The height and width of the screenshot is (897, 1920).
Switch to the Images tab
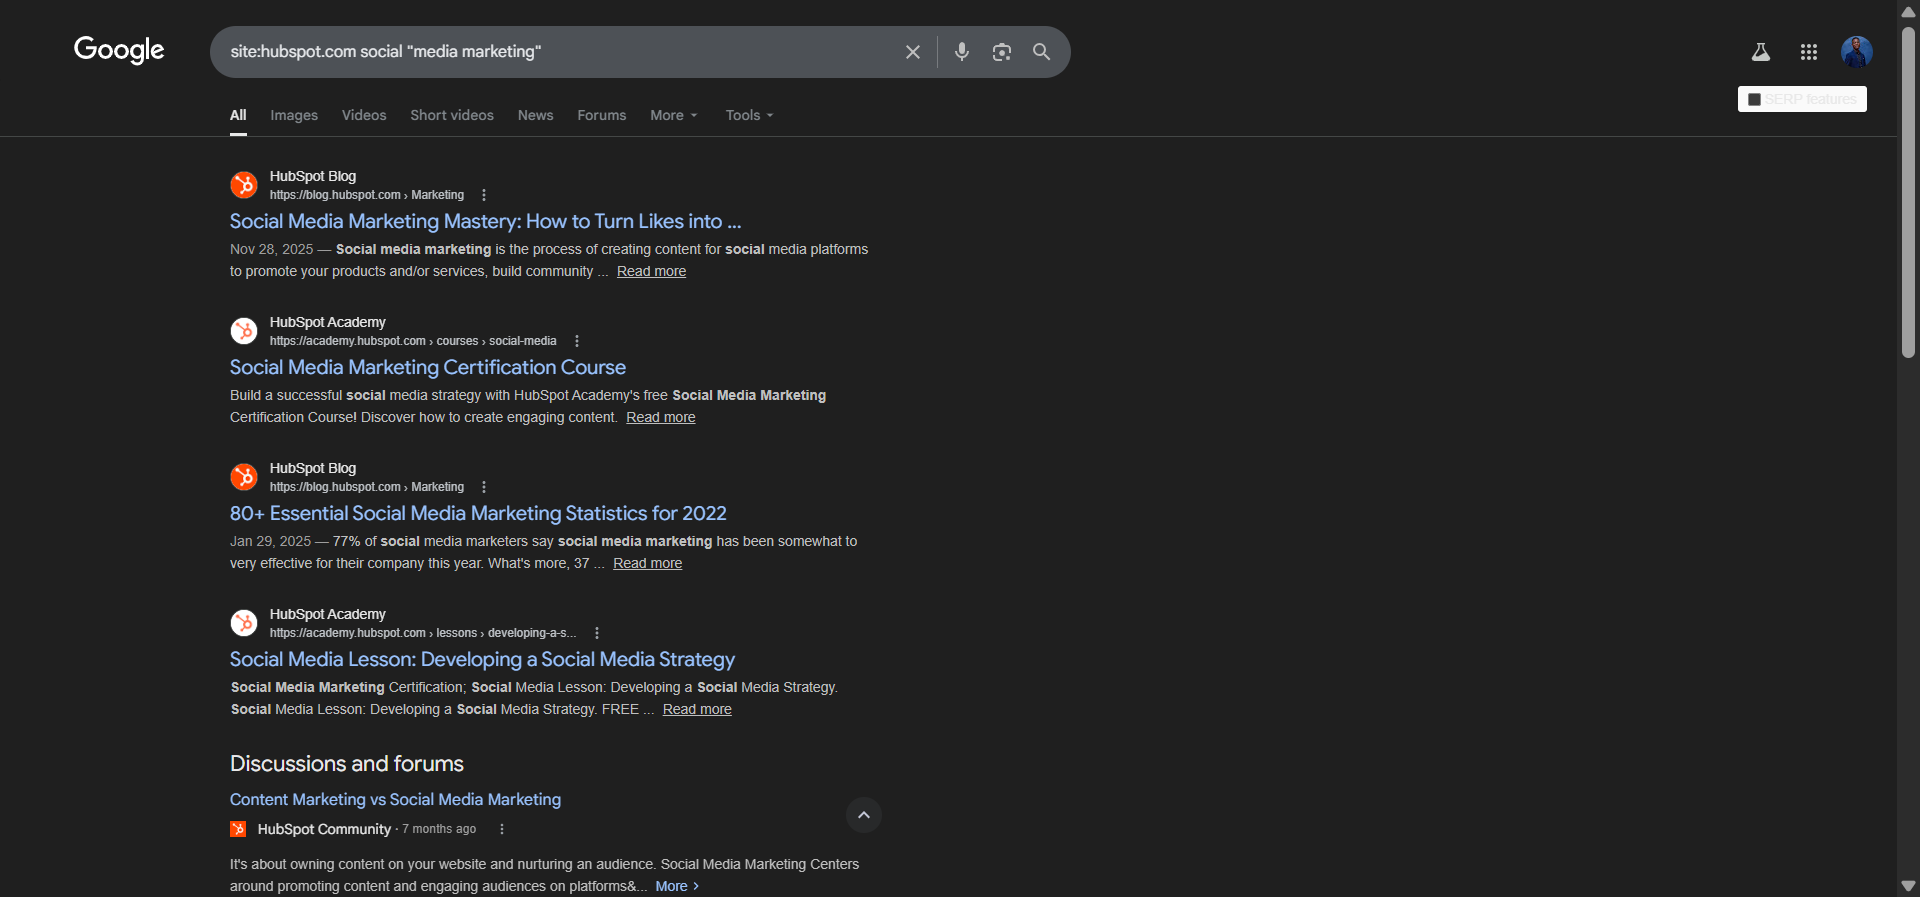[294, 115]
